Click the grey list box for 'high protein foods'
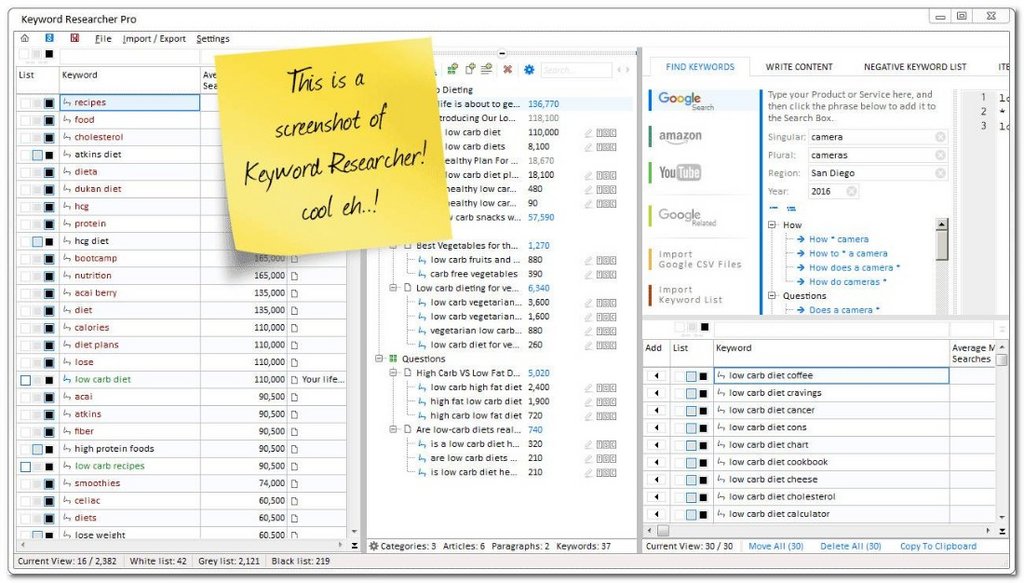The width and height of the screenshot is (1024, 583). (x=37, y=449)
